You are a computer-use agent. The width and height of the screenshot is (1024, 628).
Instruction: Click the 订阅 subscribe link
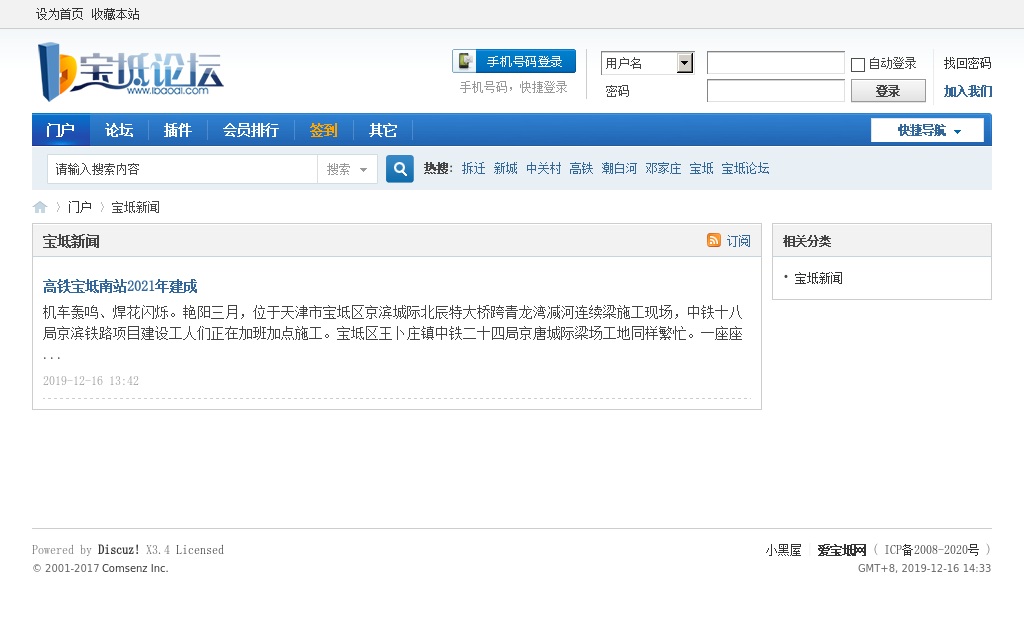tap(739, 241)
